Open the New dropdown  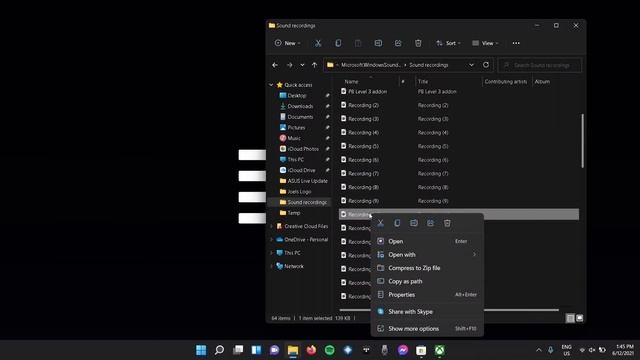click(x=287, y=43)
